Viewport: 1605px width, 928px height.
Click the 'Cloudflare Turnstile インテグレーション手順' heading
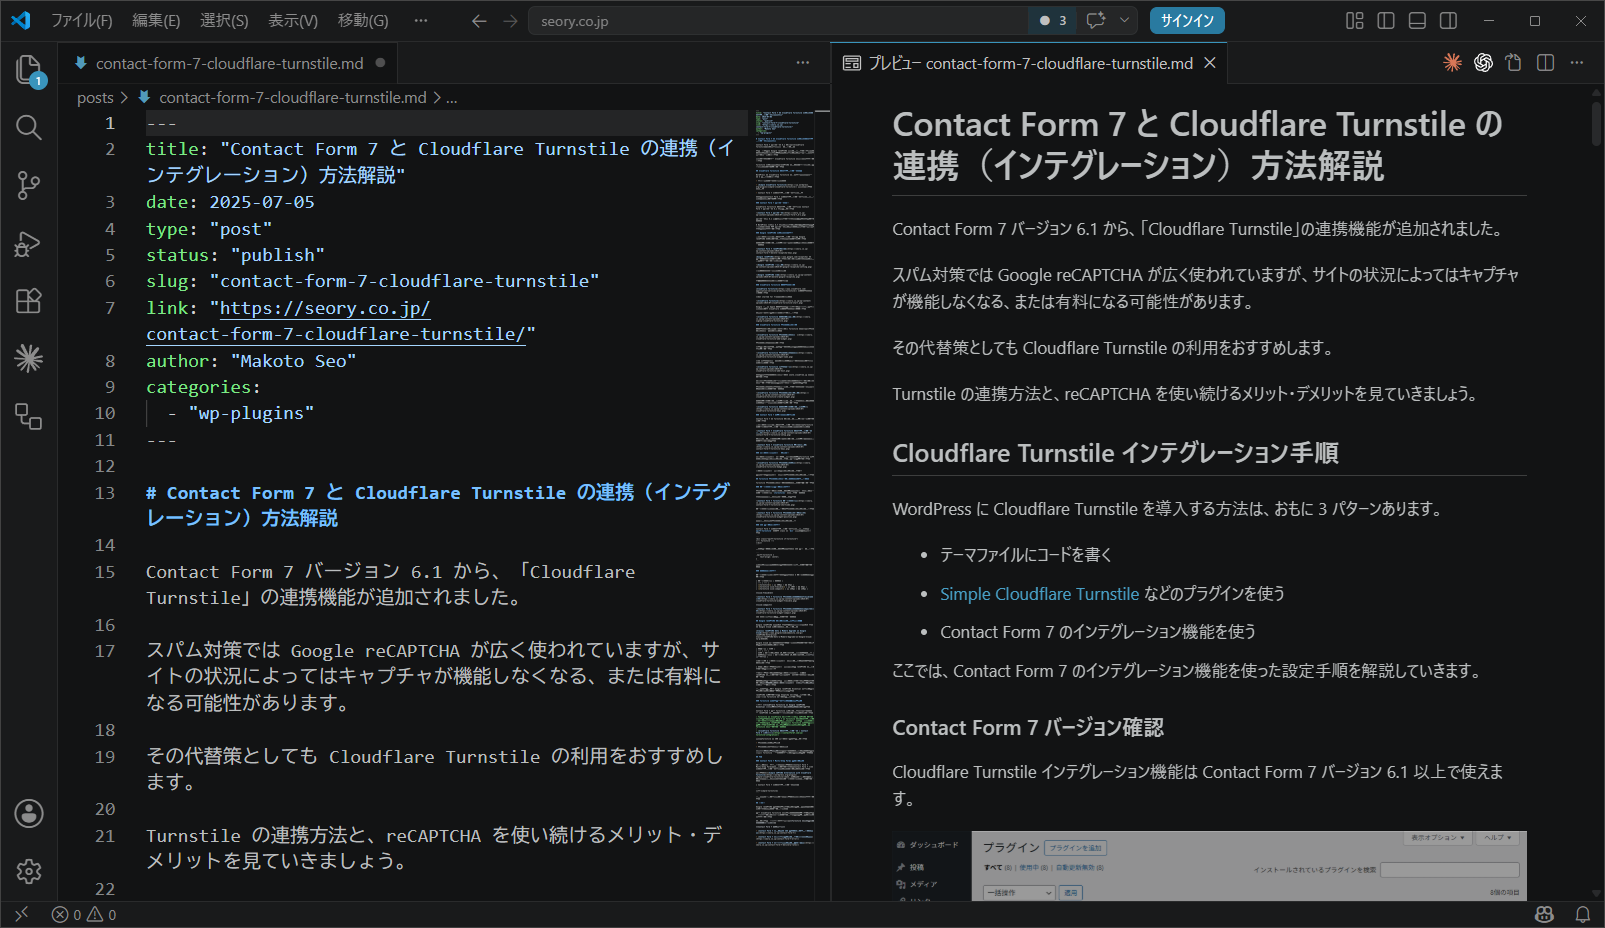pyautogui.click(x=1116, y=454)
